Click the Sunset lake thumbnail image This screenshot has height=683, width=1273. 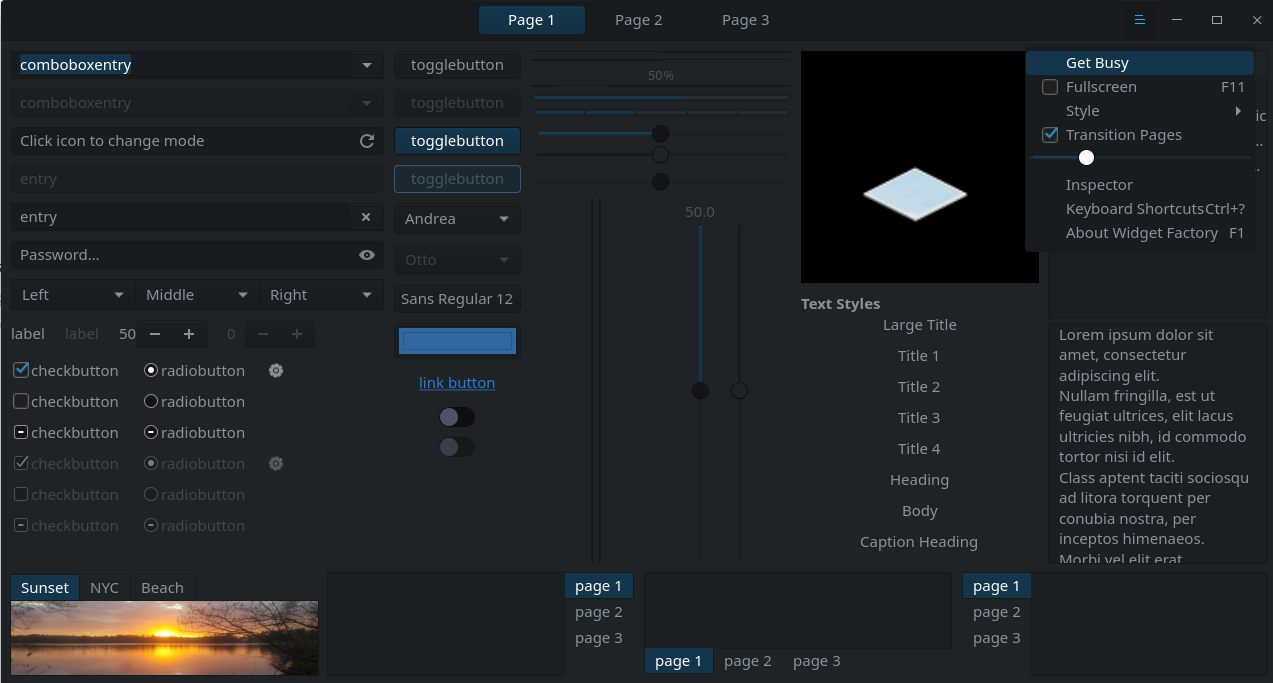165,638
